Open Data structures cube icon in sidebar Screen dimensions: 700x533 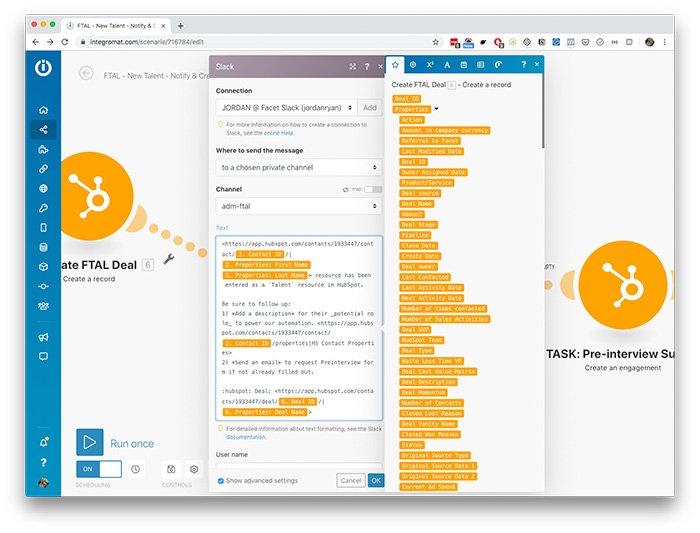tap(43, 267)
